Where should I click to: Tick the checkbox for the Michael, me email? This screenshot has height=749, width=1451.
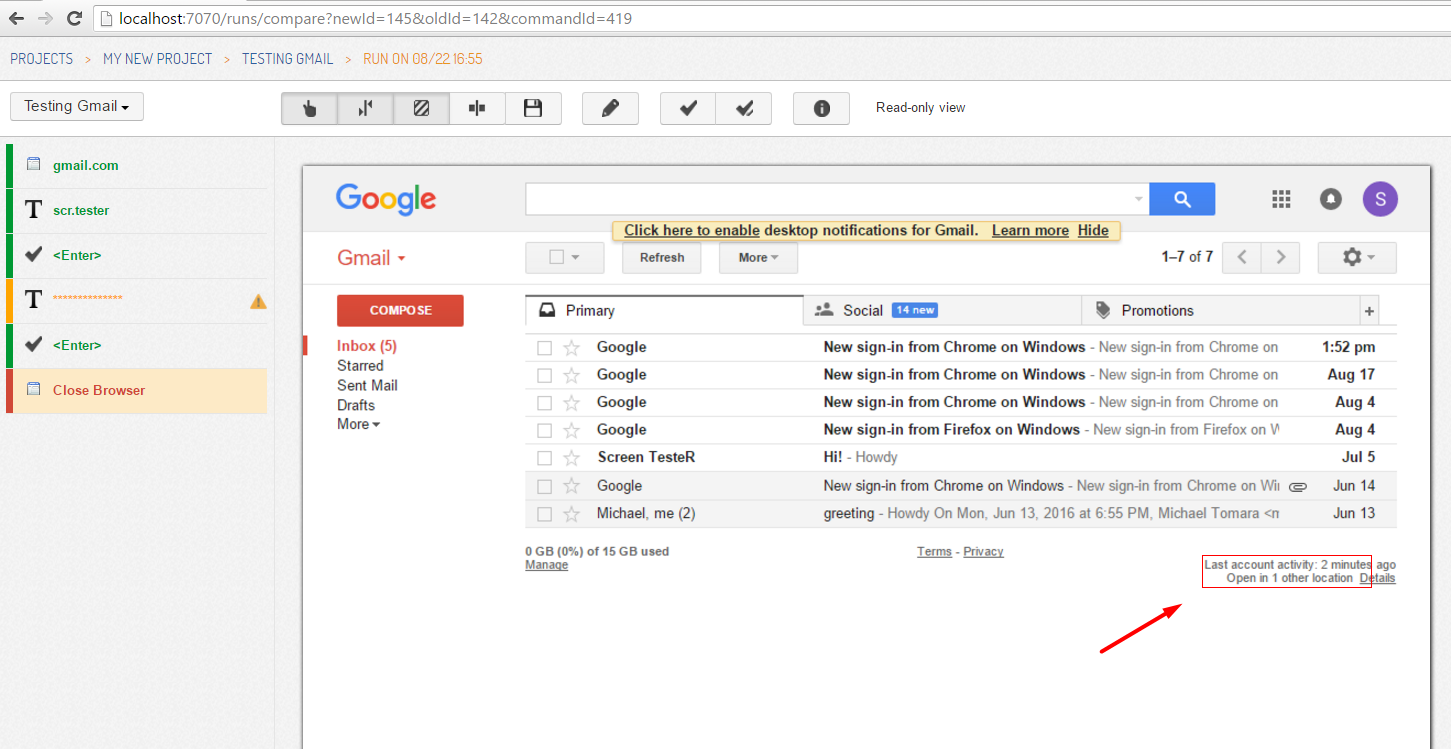point(544,514)
